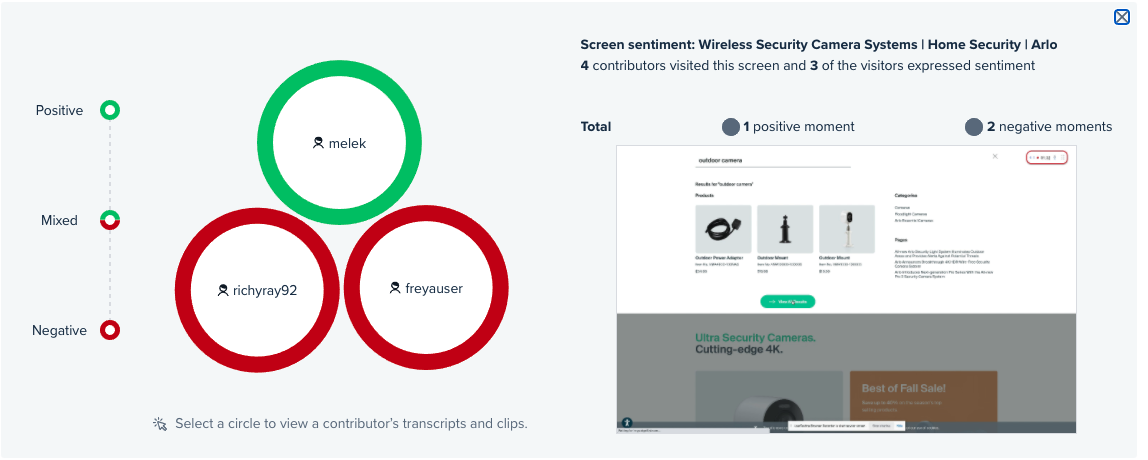
Task: Click the Mixed legend half-colored icon
Action: click(110, 220)
